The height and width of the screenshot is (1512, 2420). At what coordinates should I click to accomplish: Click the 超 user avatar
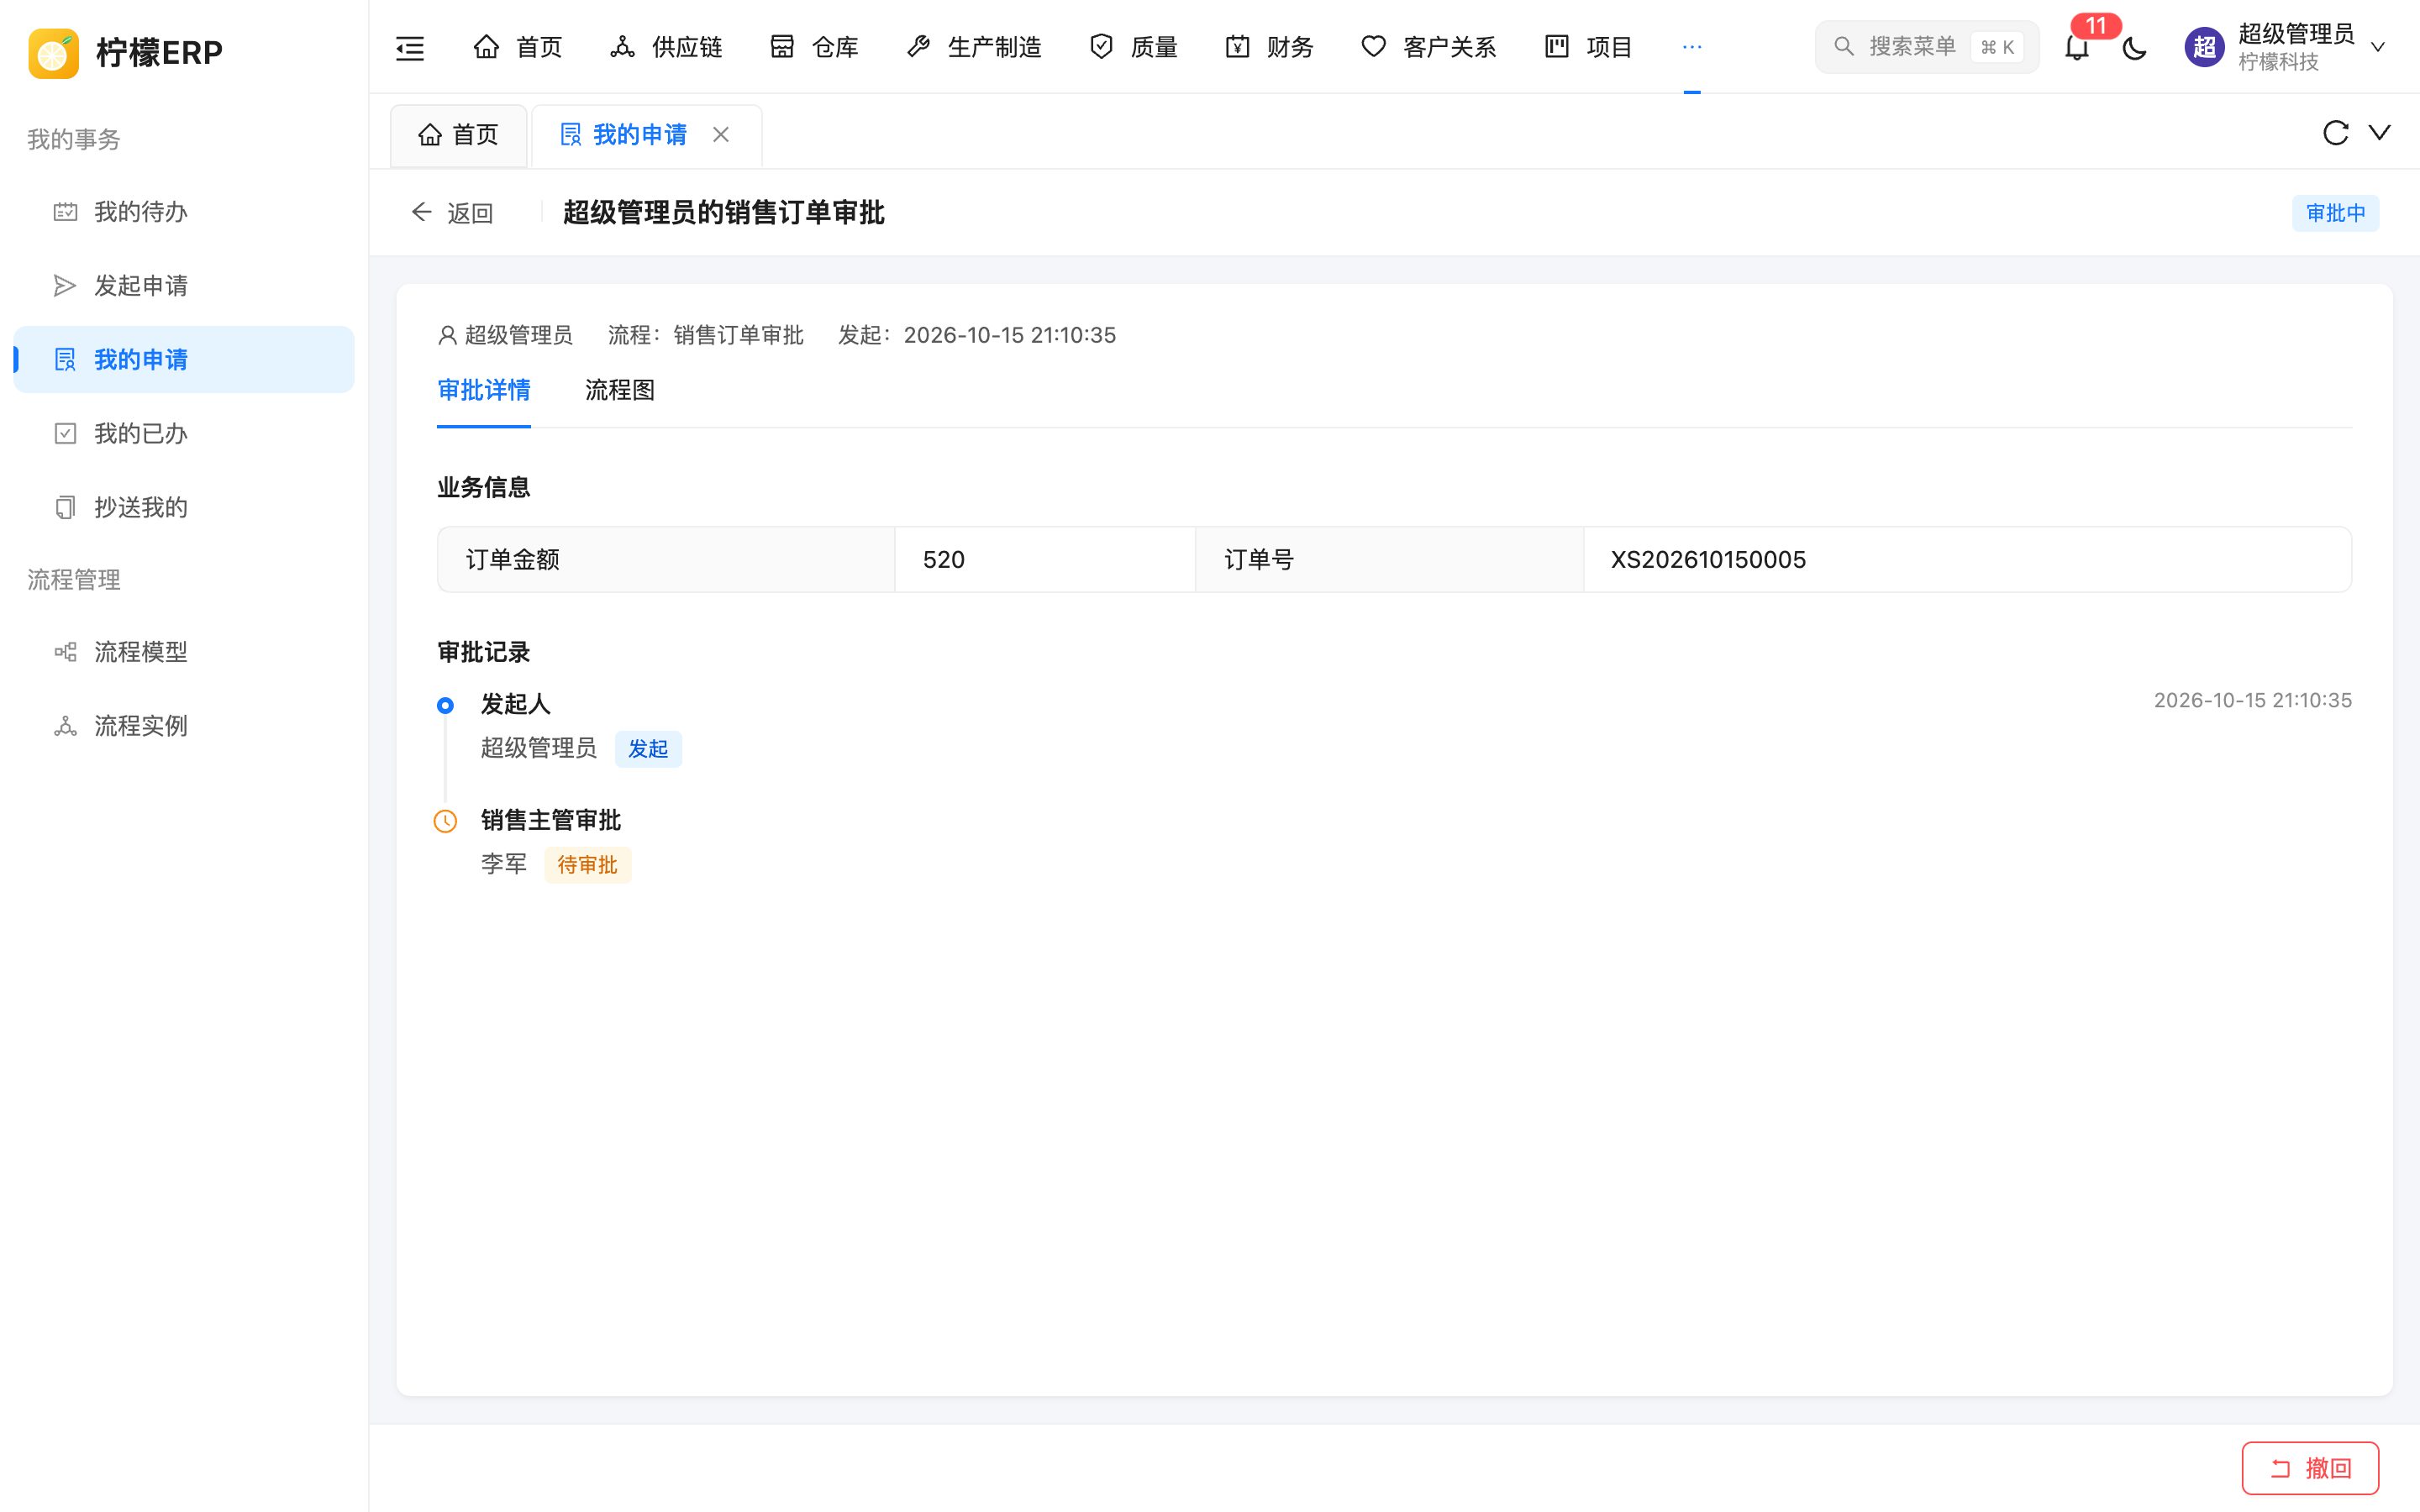click(2204, 47)
